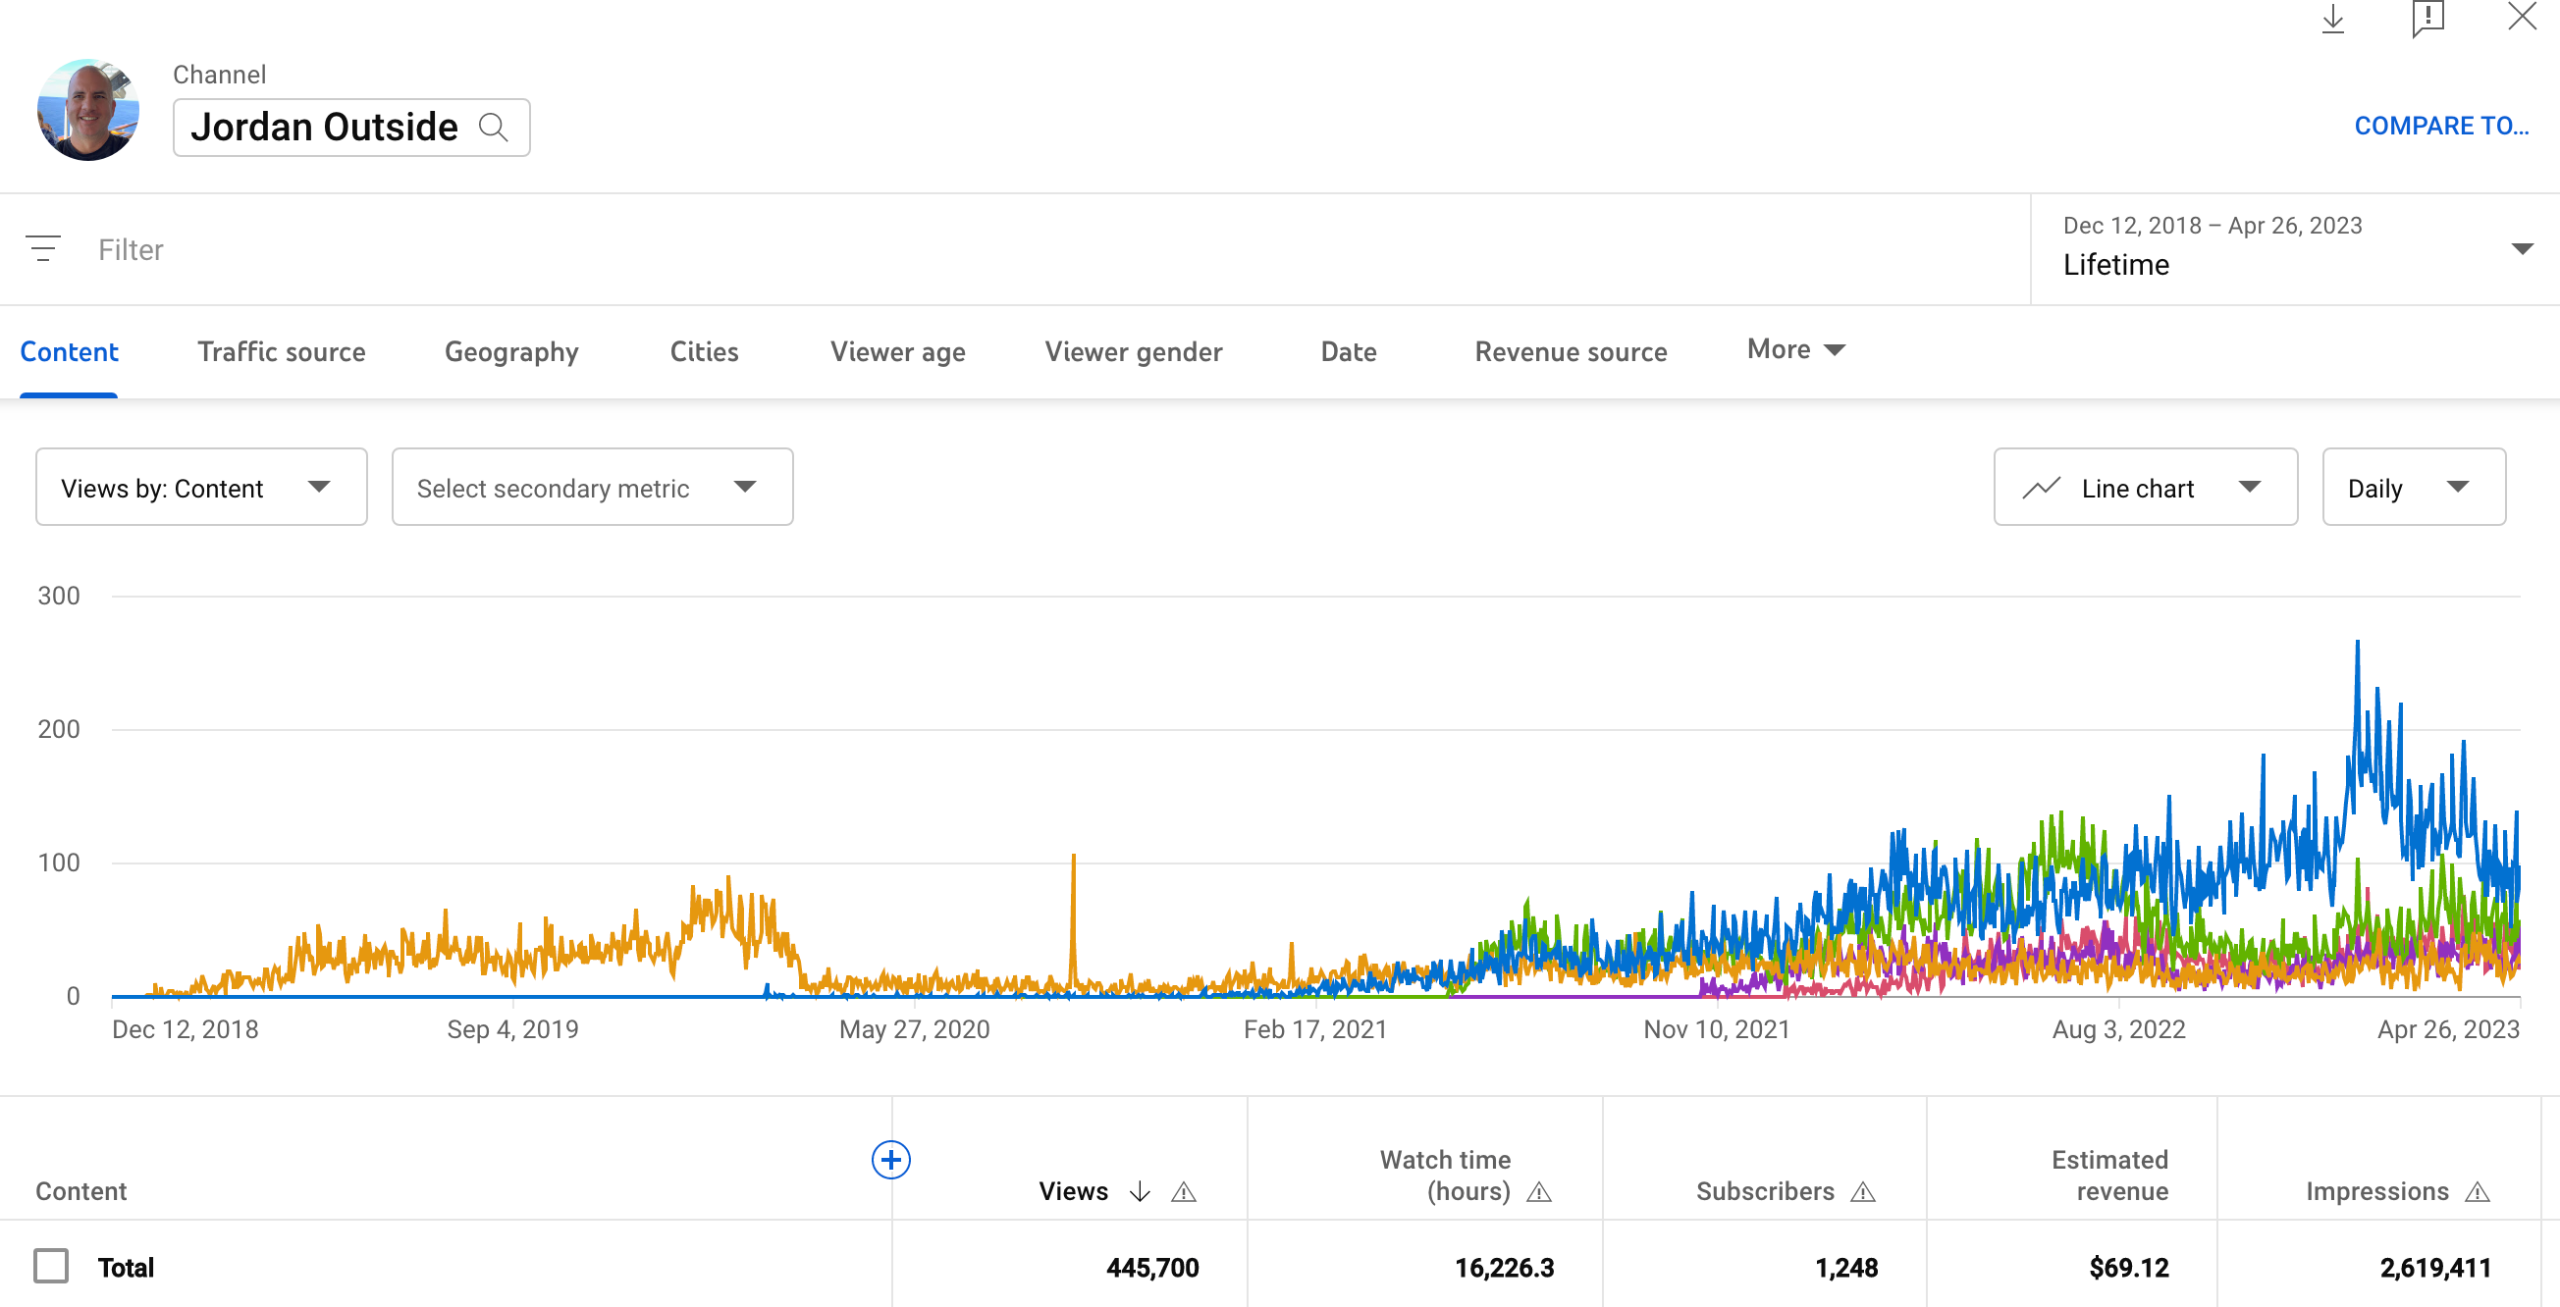Screen dimensions: 2560x1307
Task: Expand the Lifetime date range selector
Action: coord(2294,248)
